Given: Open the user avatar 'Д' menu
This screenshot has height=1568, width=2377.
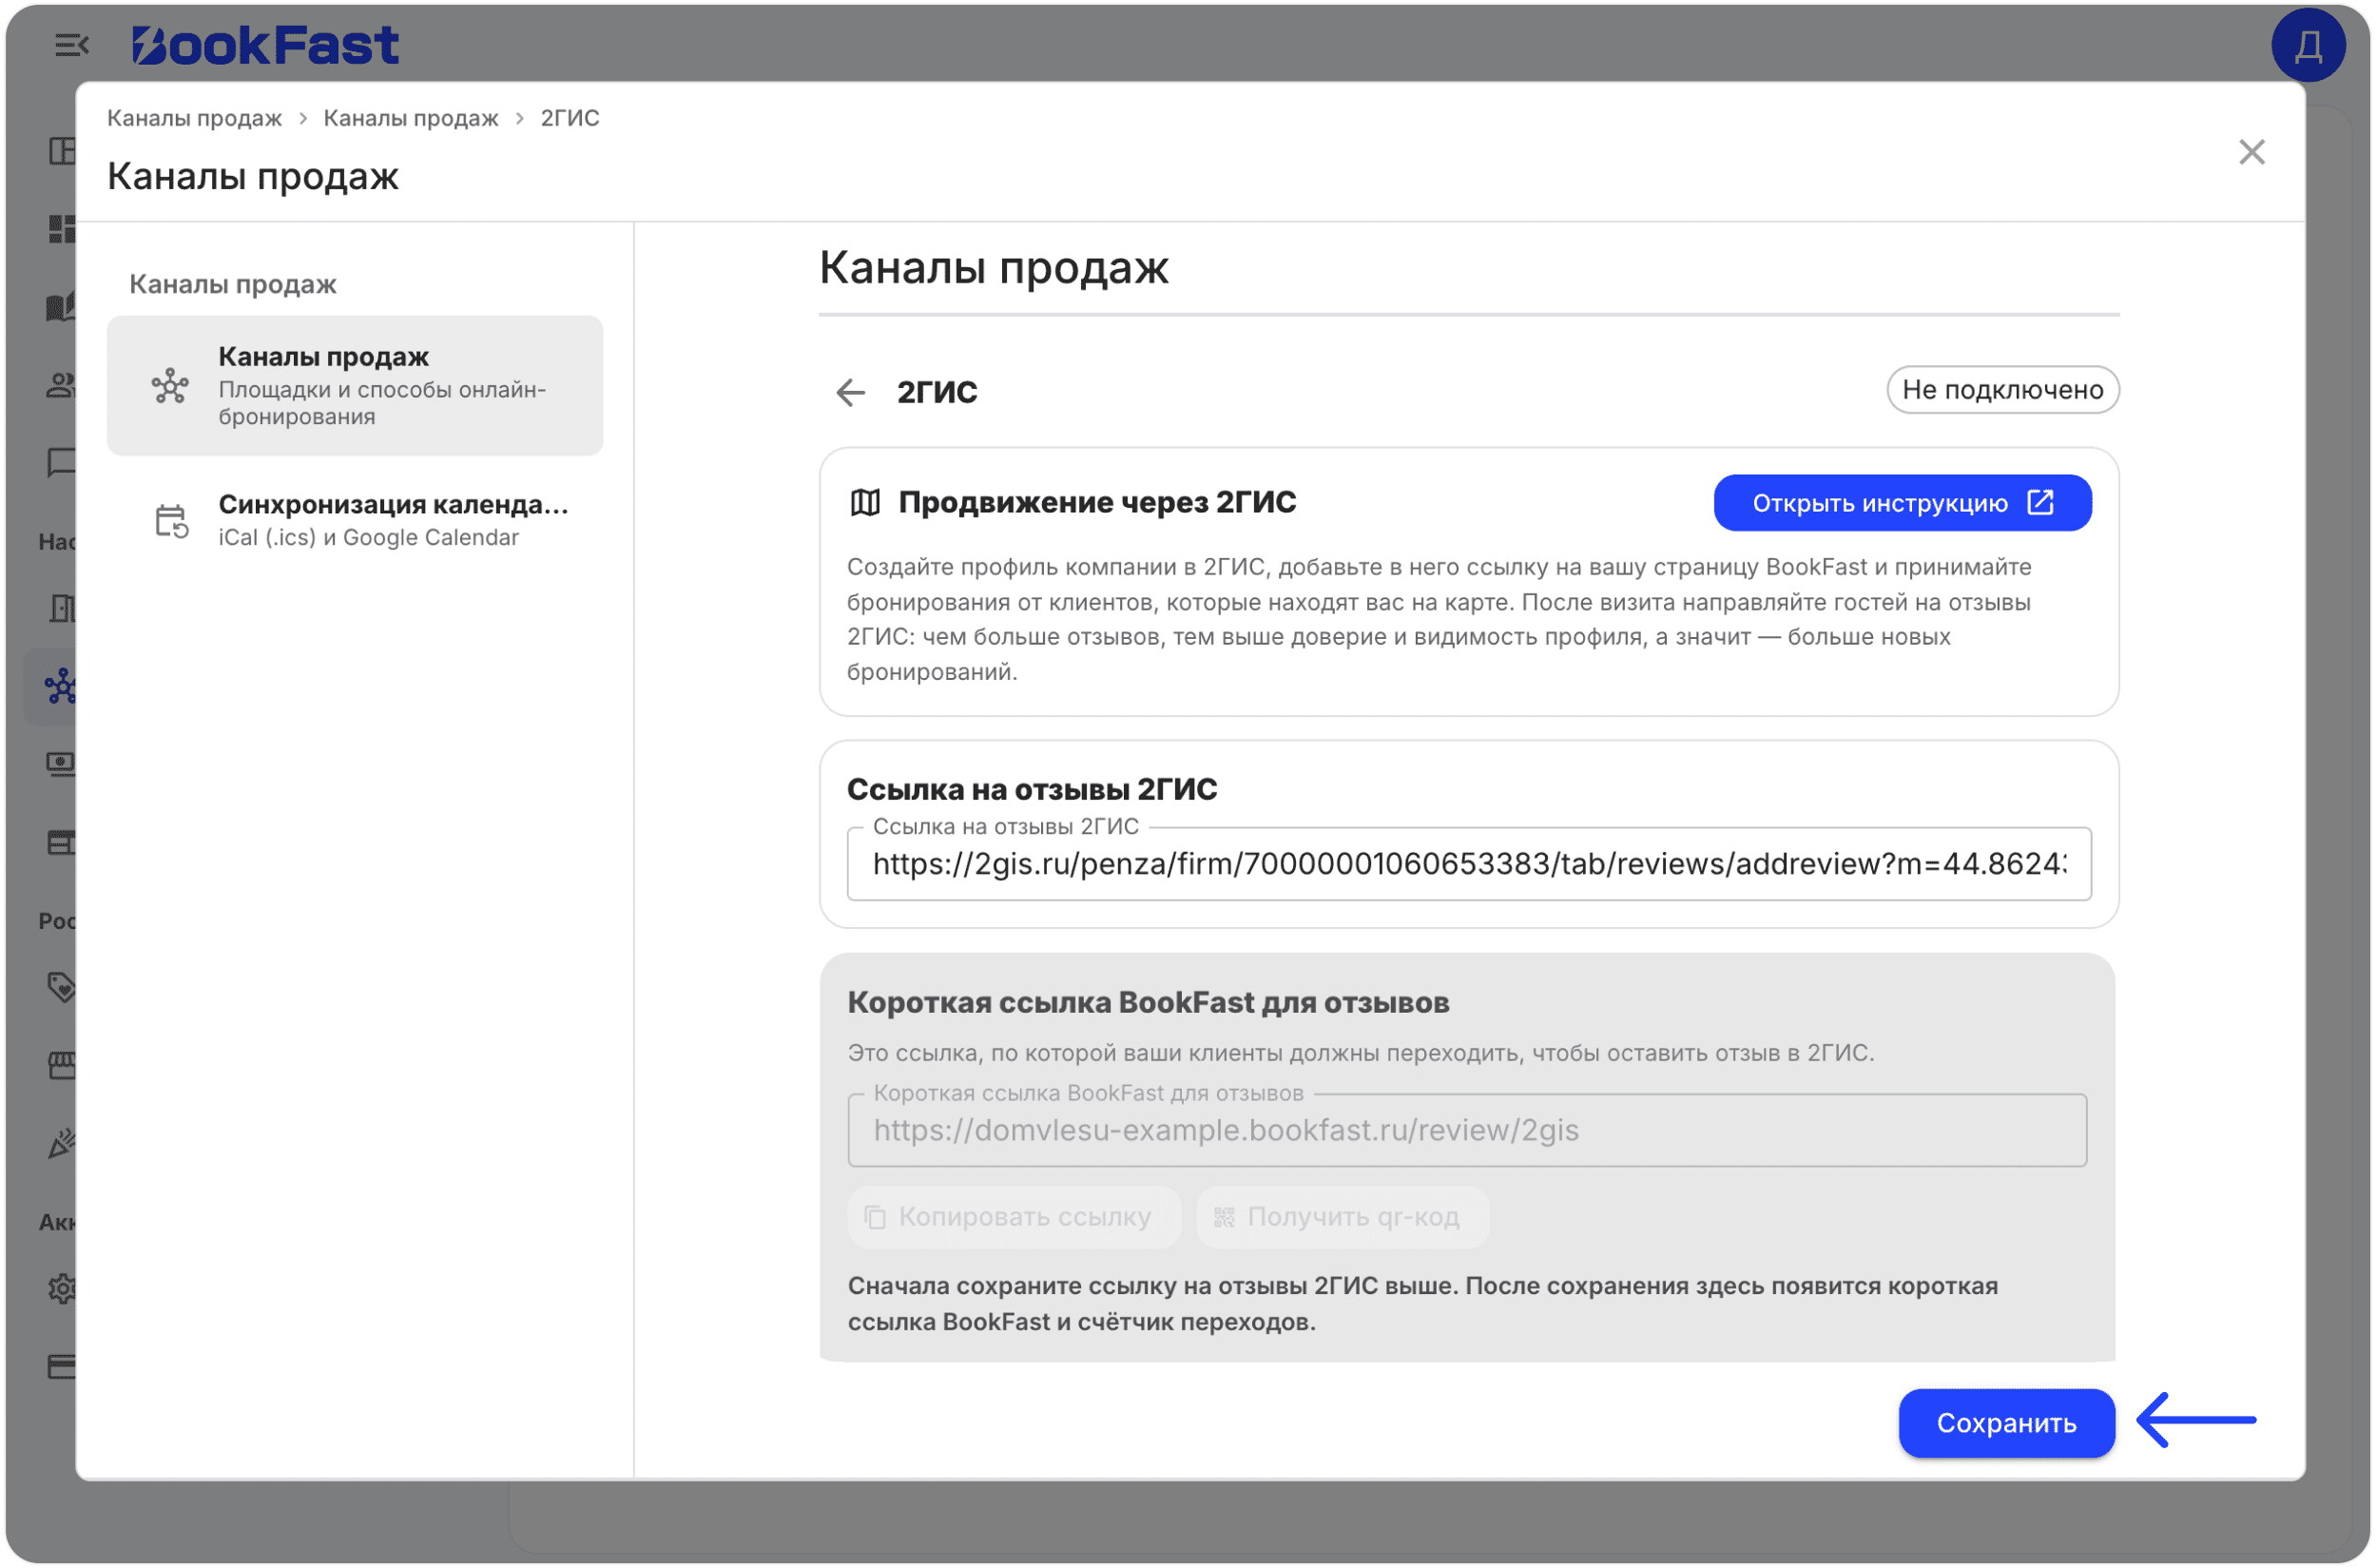Looking at the screenshot, I should [x=2307, y=45].
